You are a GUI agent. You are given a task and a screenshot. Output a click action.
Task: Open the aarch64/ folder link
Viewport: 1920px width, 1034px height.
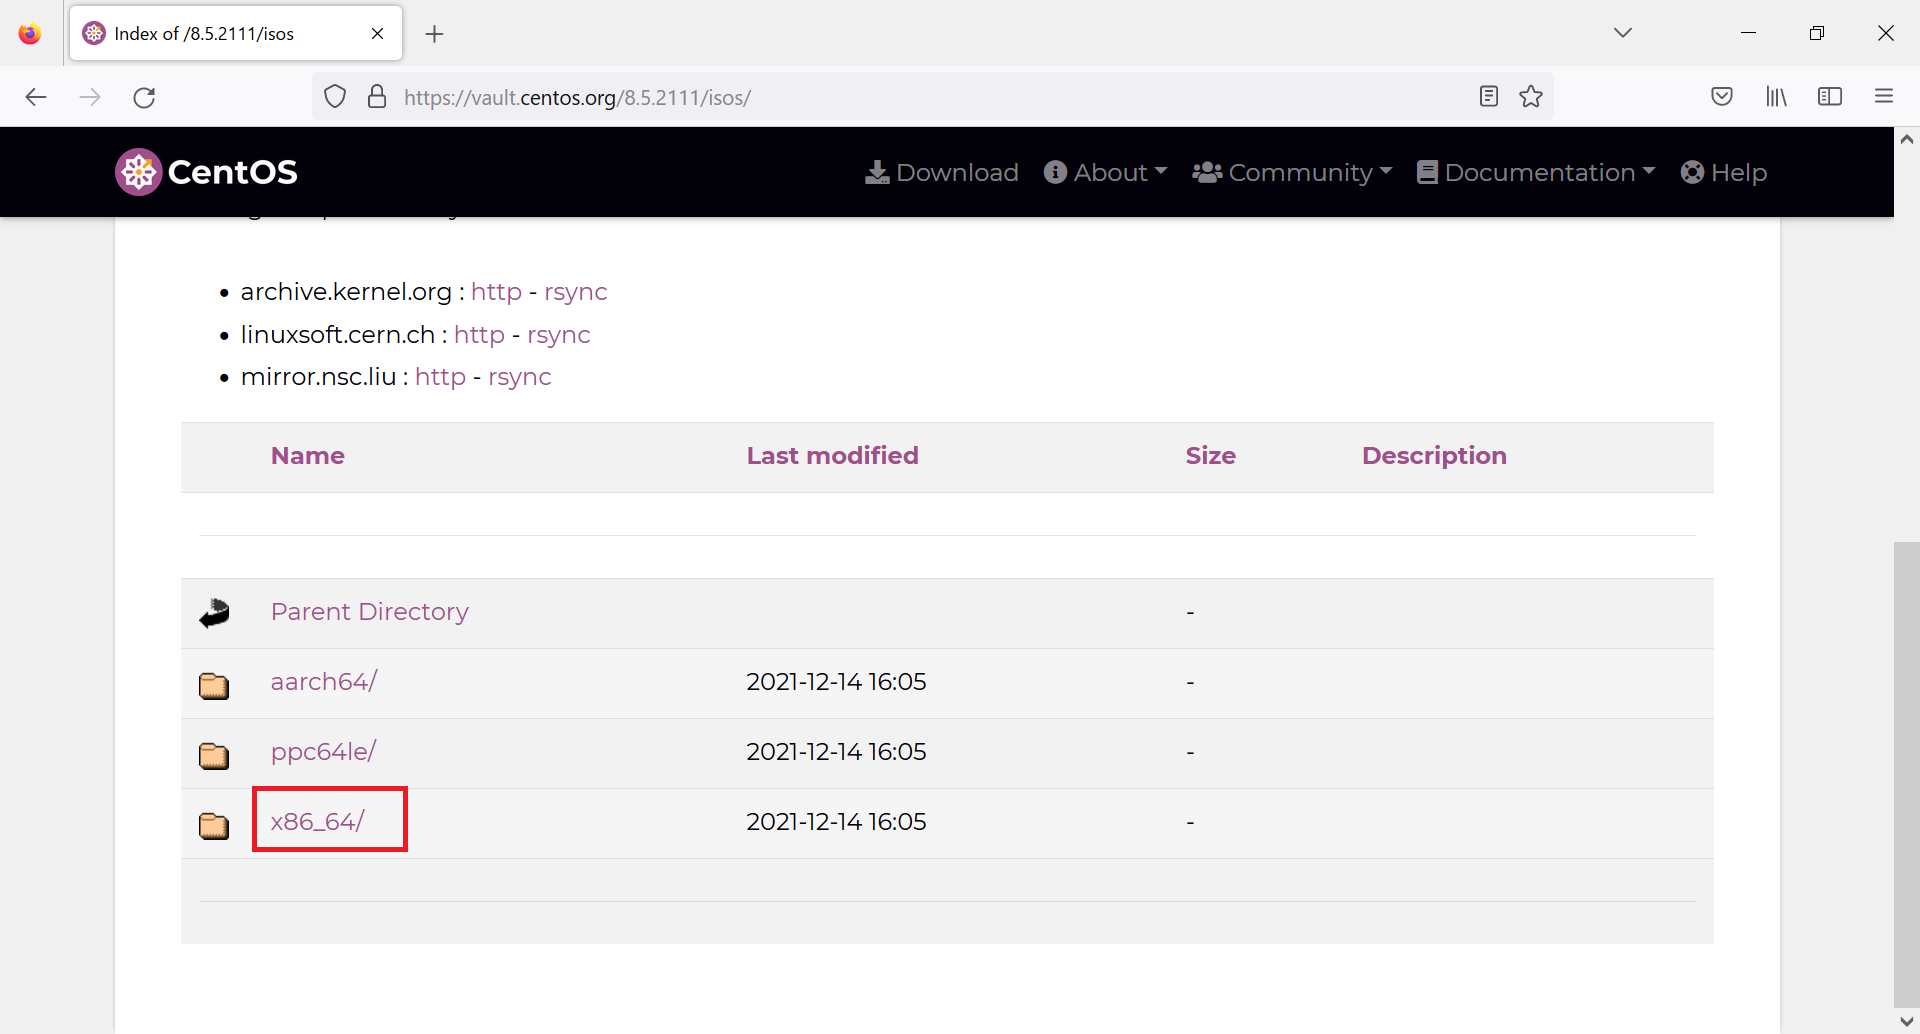pyautogui.click(x=323, y=682)
